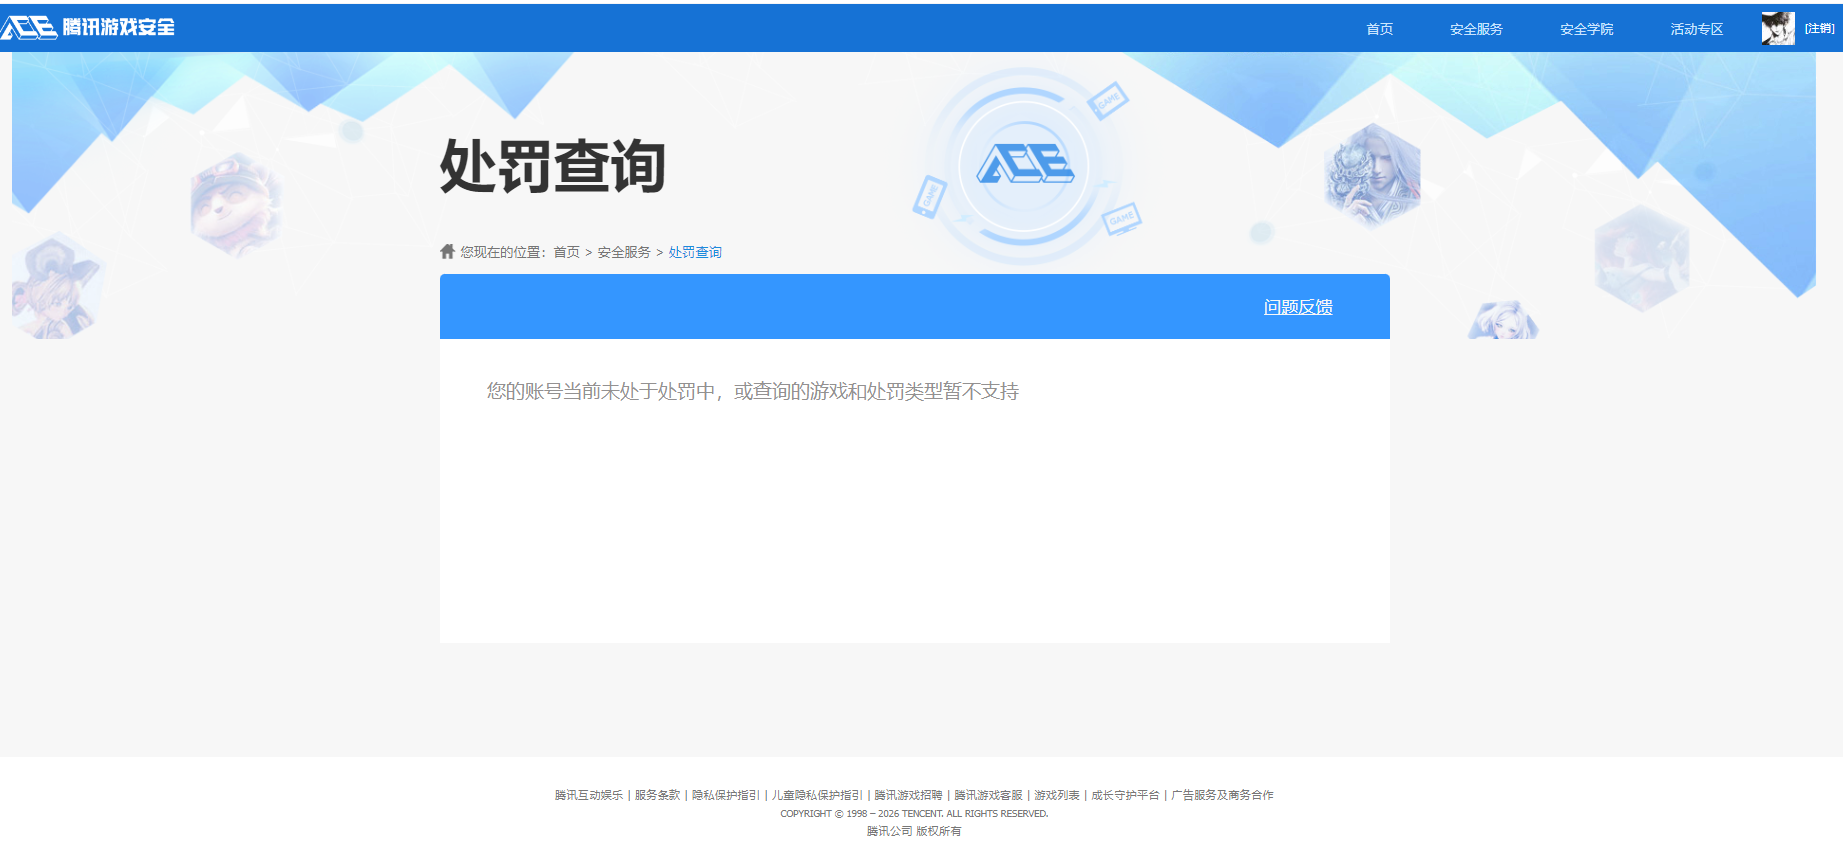1843x852 pixels.
Task: Open the 隐私保护指引 footer link
Action: [726, 795]
